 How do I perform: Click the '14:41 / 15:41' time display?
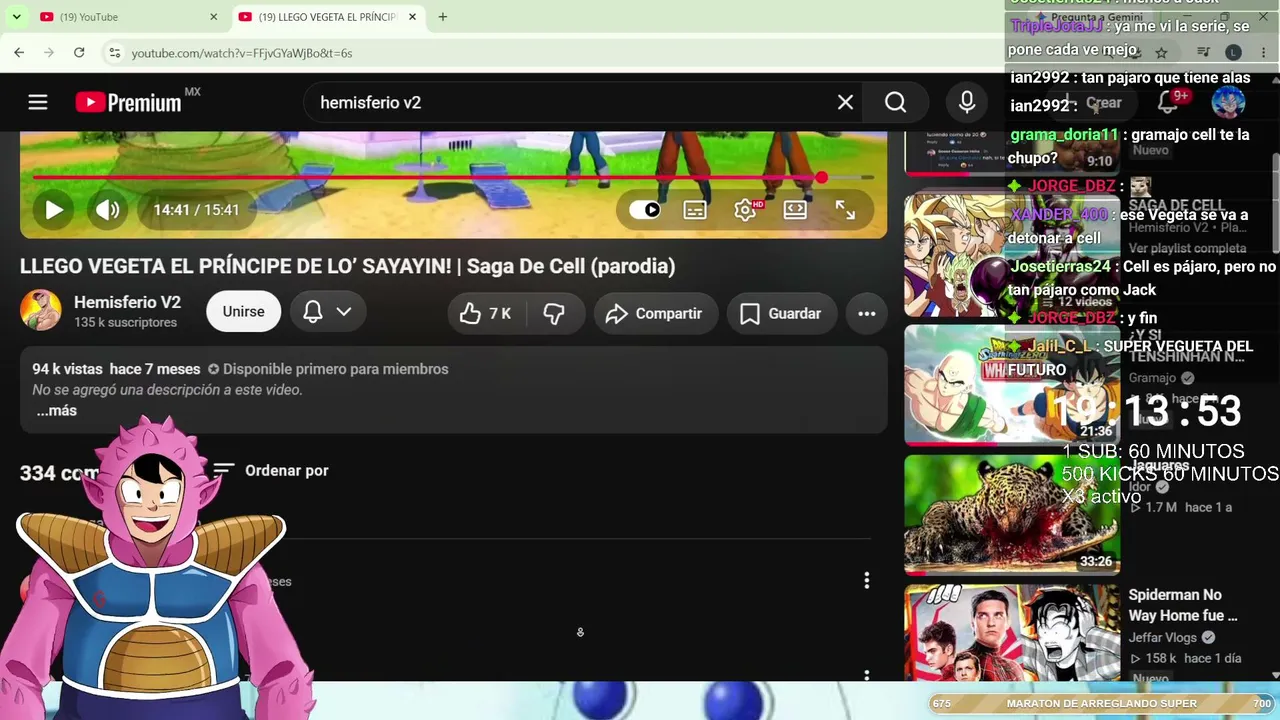pos(196,210)
